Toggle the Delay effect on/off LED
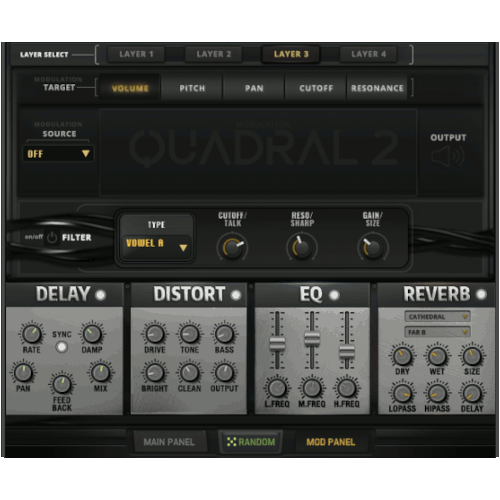Screen dimensions: 500x500 [x=100, y=295]
